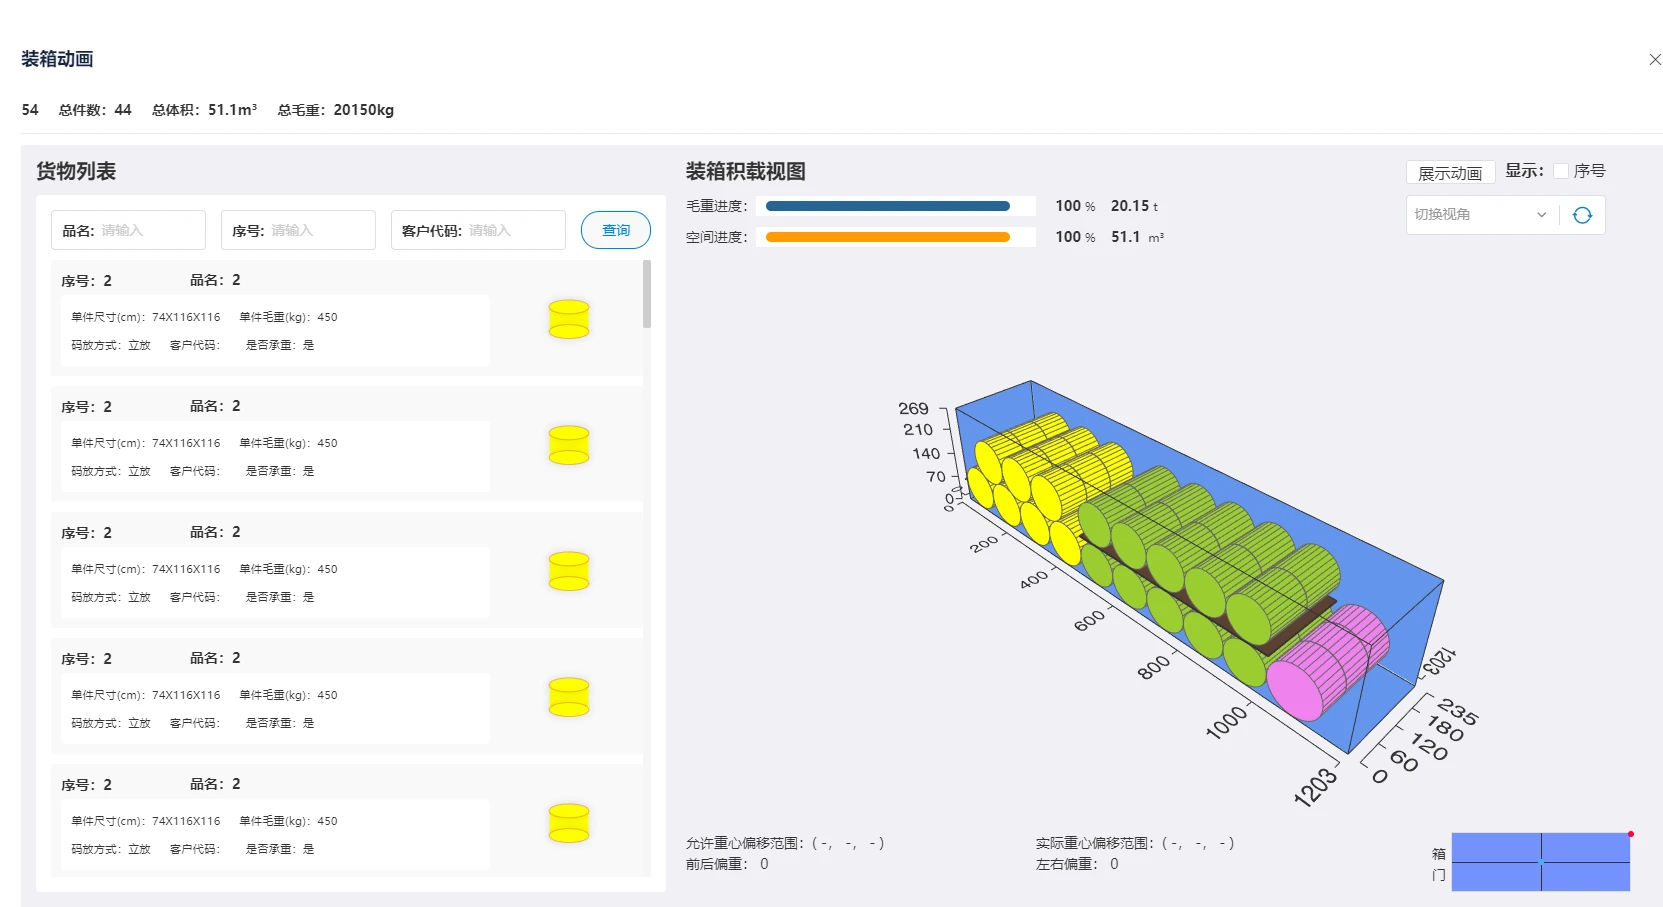Viewport: 1663px width, 907px height.
Task: Click the 展示动画 button
Action: (x=1450, y=172)
